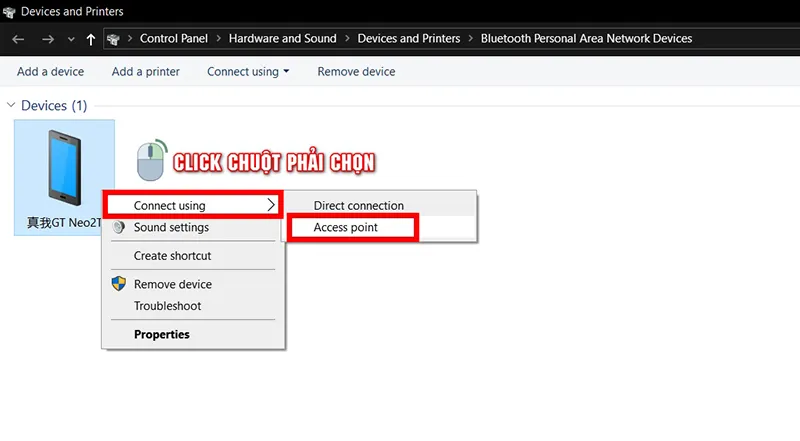Open Control Panel in breadcrumb
The height and width of the screenshot is (441, 800).
pos(173,38)
